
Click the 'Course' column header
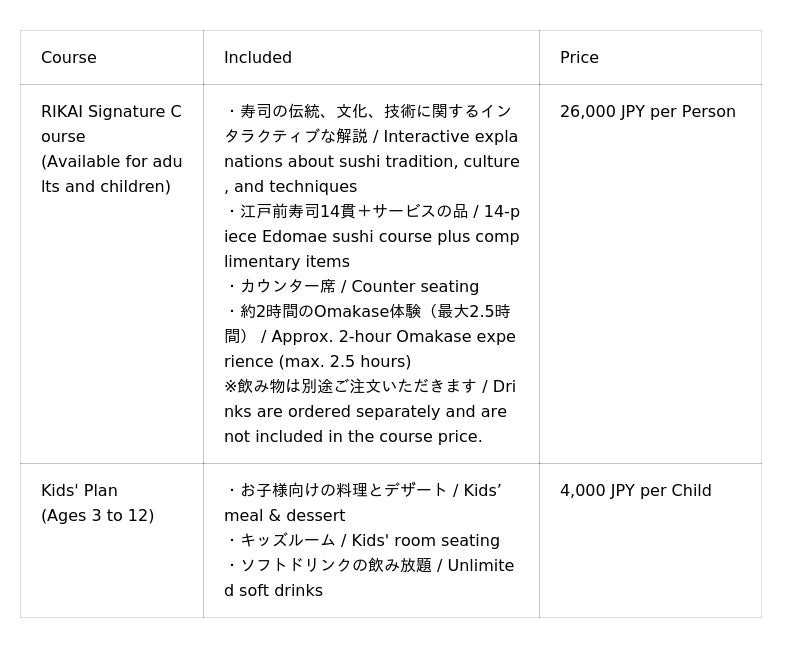pos(69,58)
